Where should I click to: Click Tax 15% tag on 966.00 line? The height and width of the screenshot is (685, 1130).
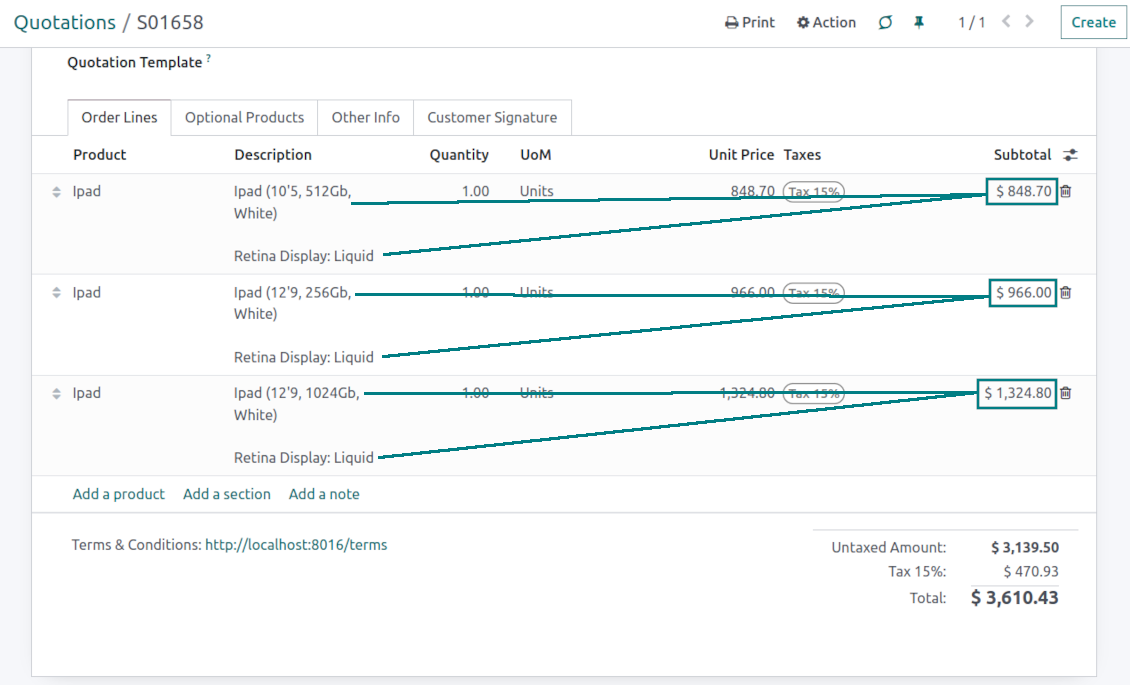click(814, 293)
